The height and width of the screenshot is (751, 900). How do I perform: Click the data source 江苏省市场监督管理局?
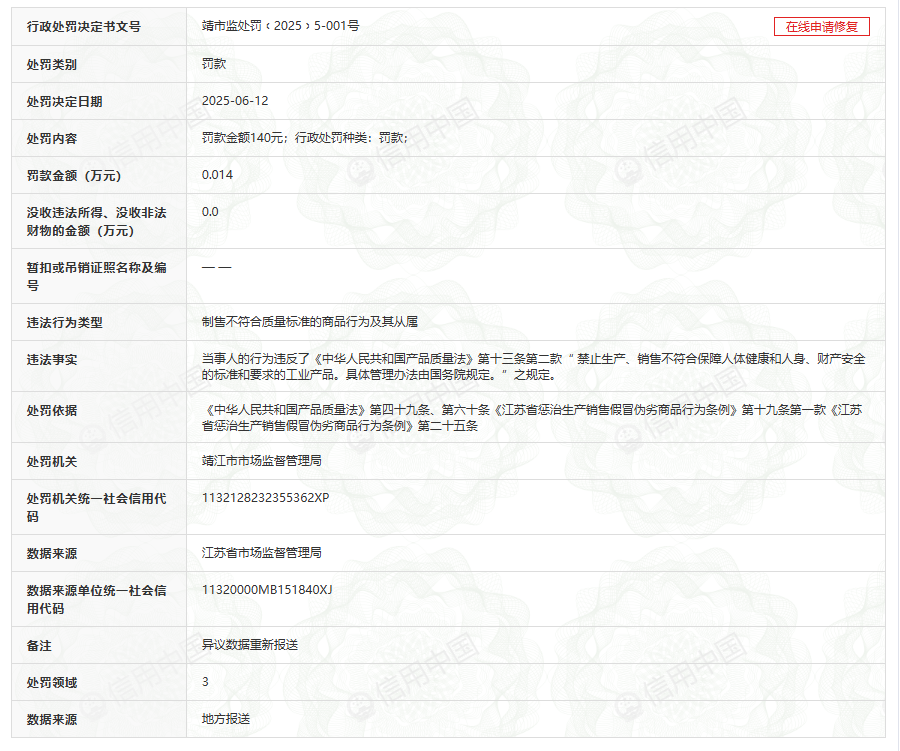(x=262, y=552)
